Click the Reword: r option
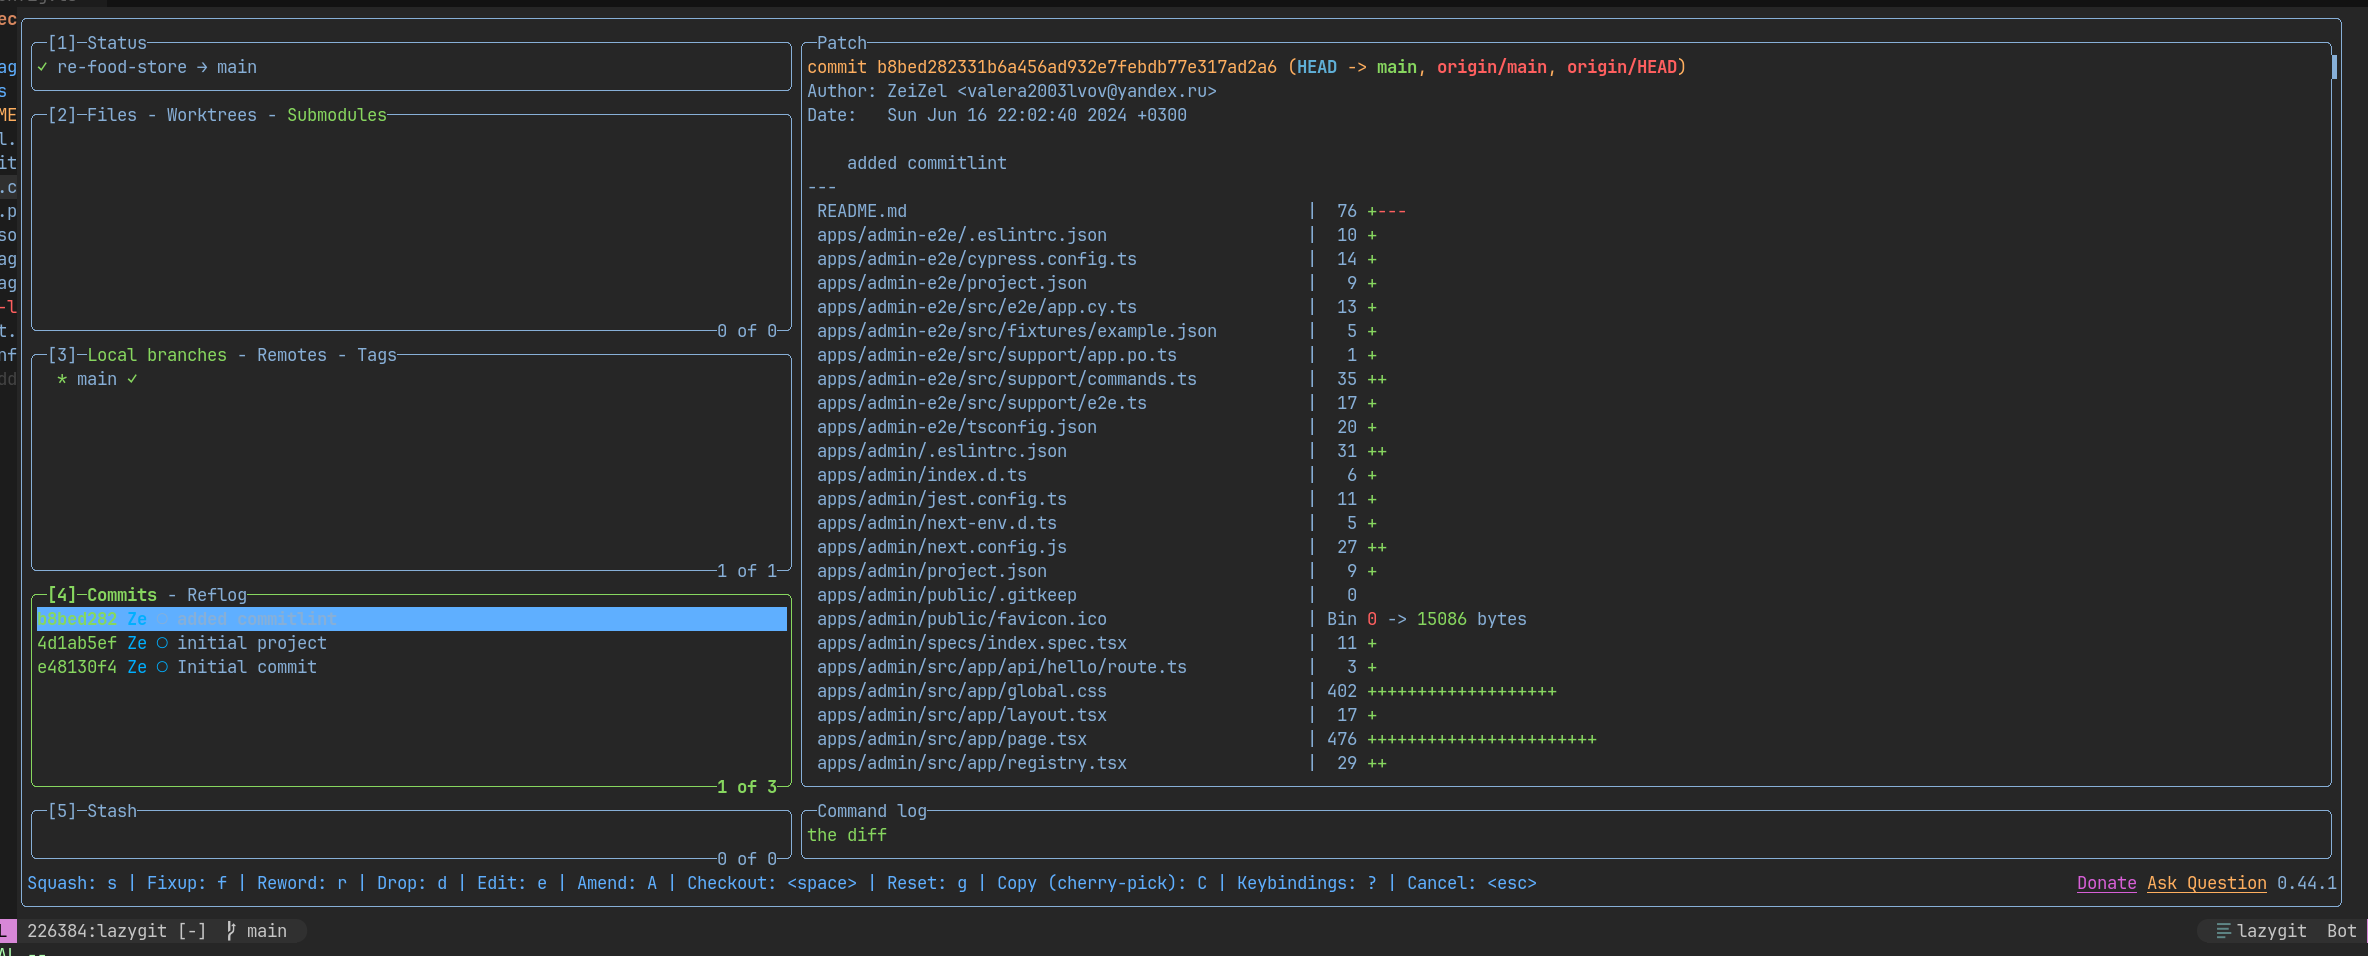The image size is (2368, 956). pos(302,883)
